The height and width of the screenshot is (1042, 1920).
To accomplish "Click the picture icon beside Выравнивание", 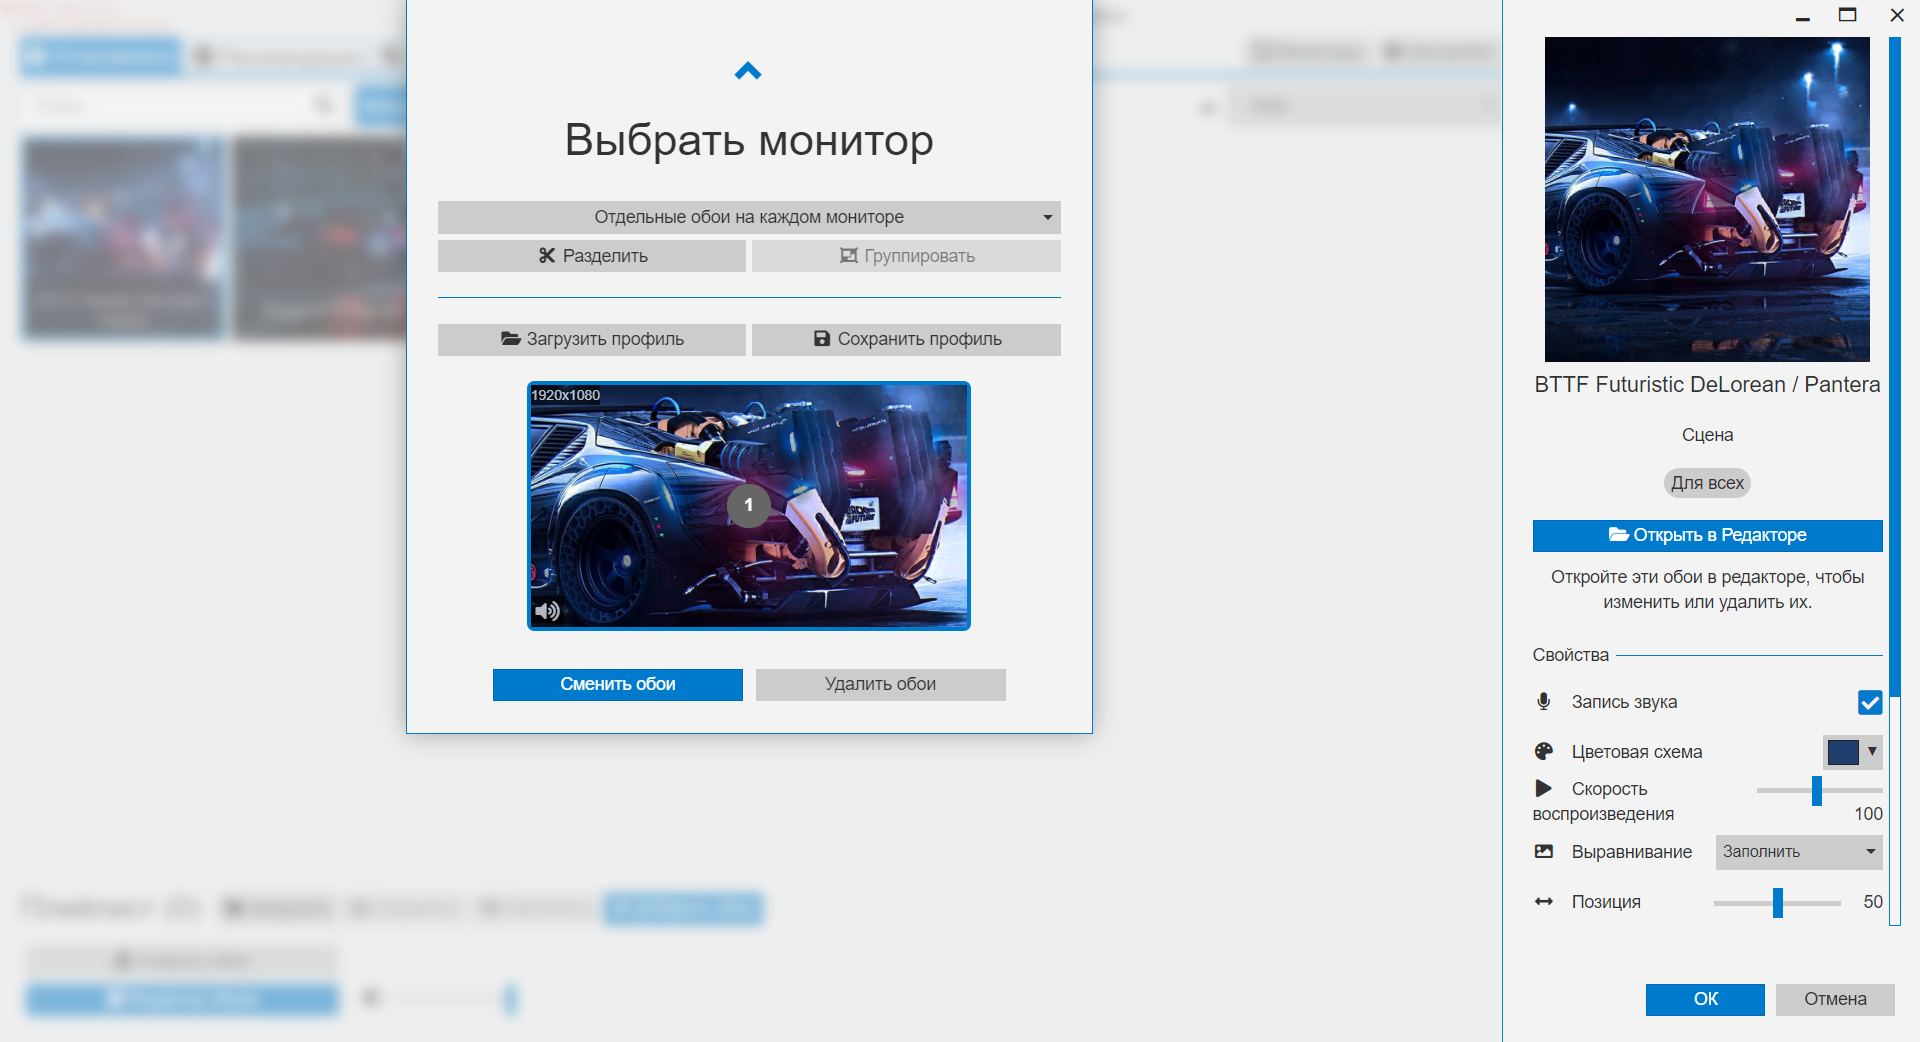I will 1544,852.
